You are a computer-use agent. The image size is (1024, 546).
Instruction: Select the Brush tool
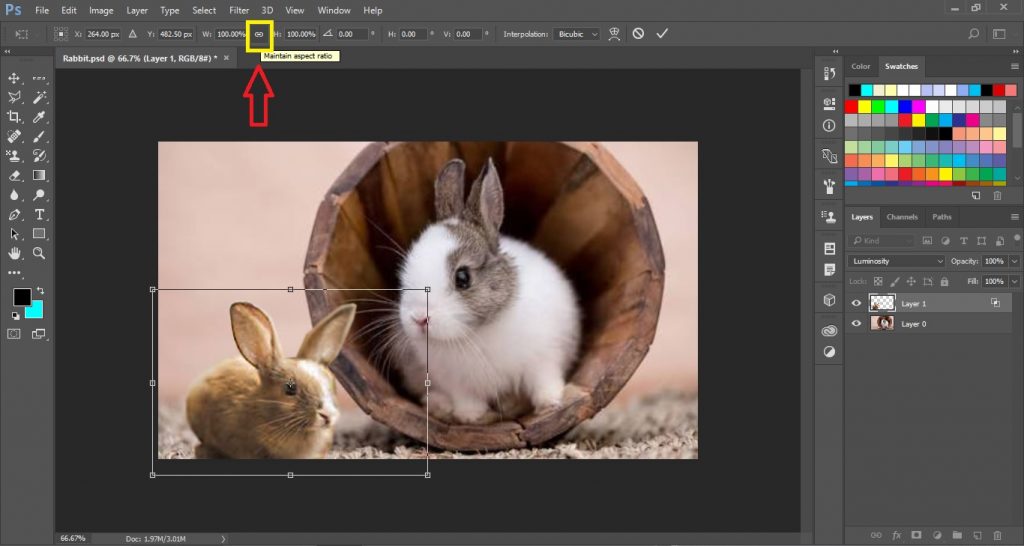coord(39,136)
